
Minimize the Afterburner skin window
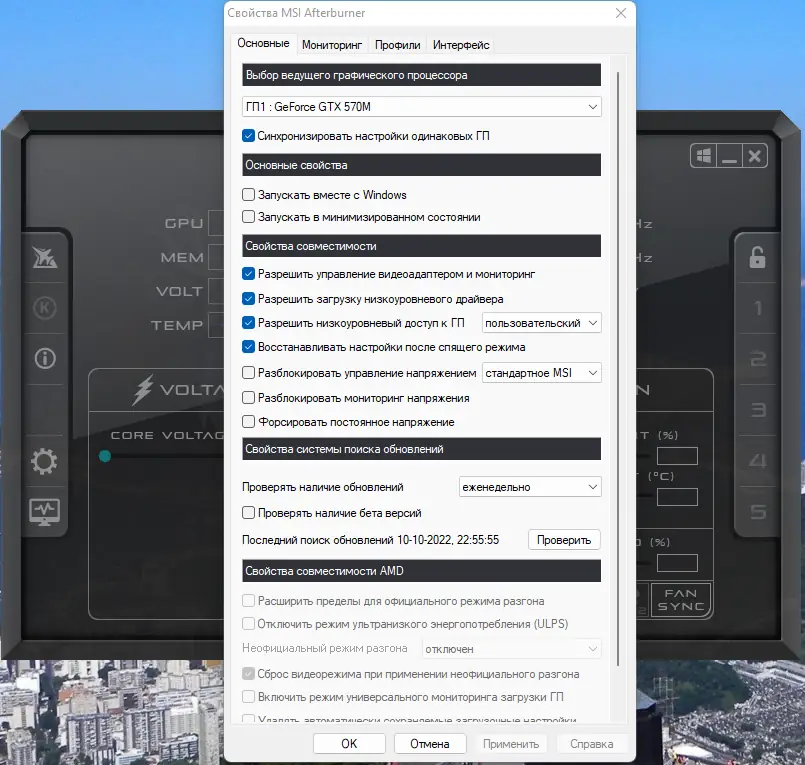point(729,156)
